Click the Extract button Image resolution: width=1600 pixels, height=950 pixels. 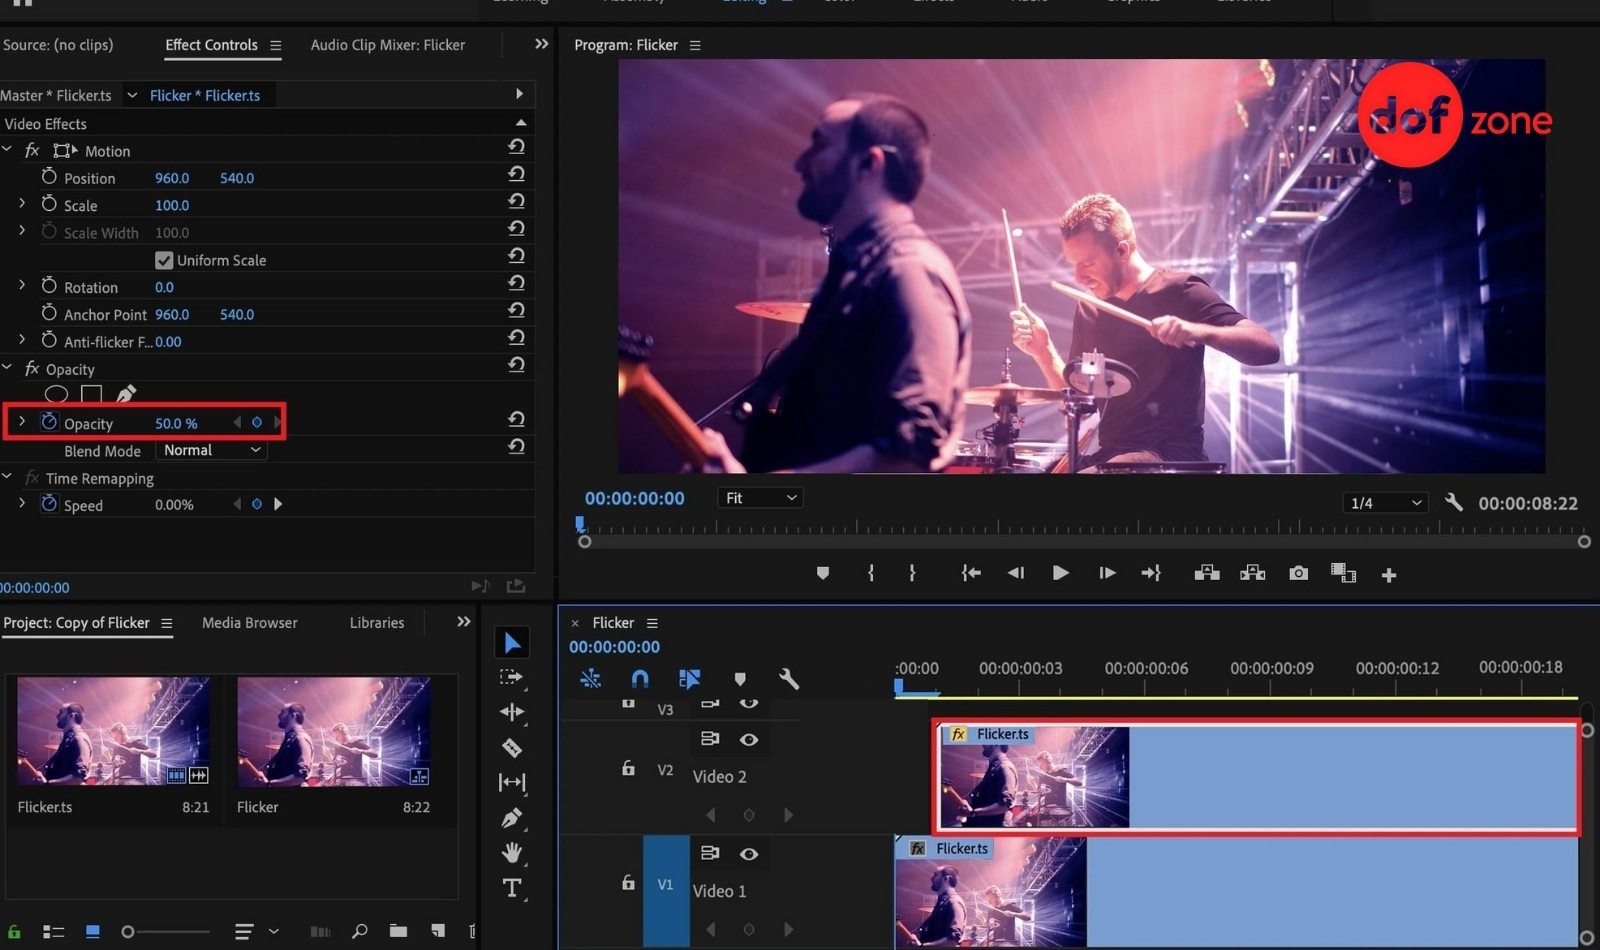(1253, 573)
